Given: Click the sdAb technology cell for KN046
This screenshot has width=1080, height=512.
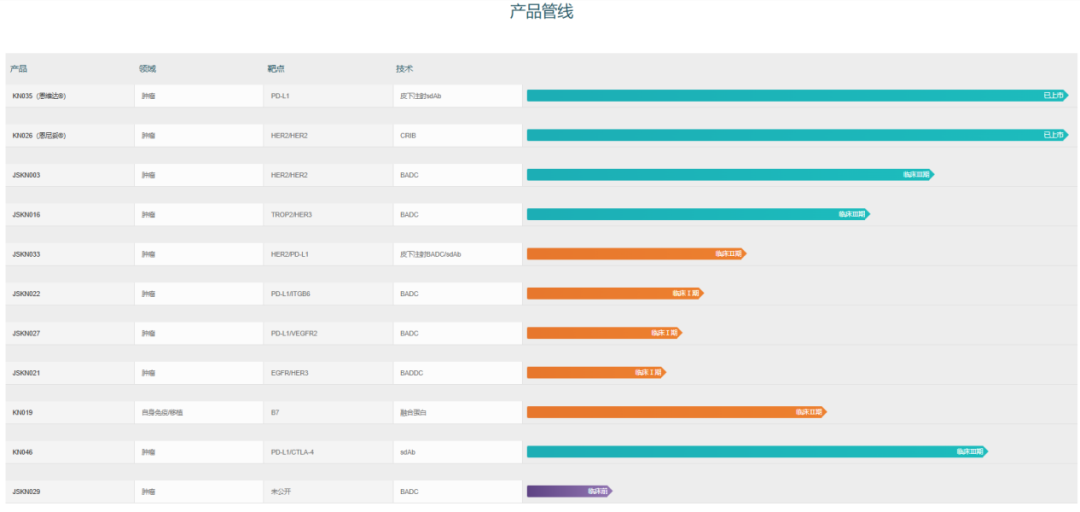Looking at the screenshot, I should pyautogui.click(x=458, y=452).
